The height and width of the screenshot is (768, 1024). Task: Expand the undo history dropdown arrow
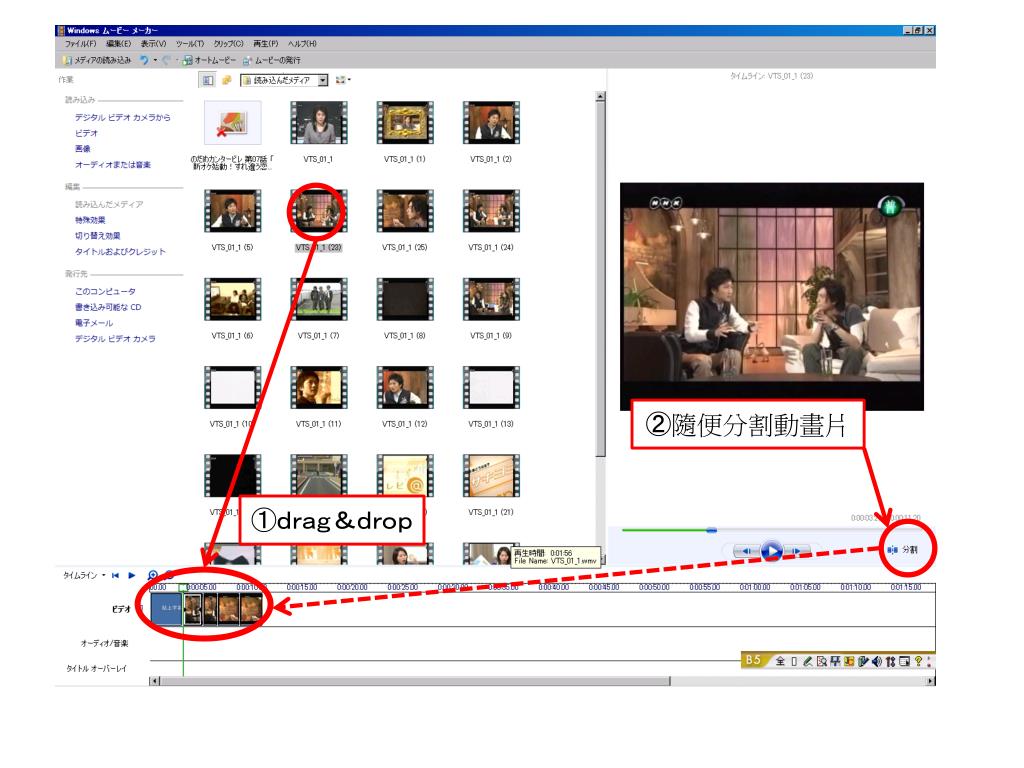click(155, 60)
